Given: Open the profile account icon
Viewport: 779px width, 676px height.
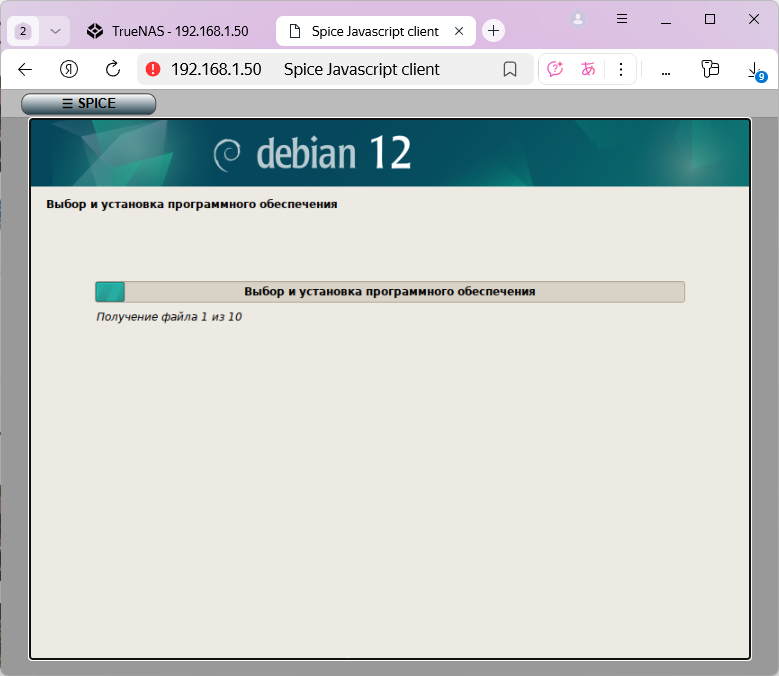Looking at the screenshot, I should pos(578,19).
